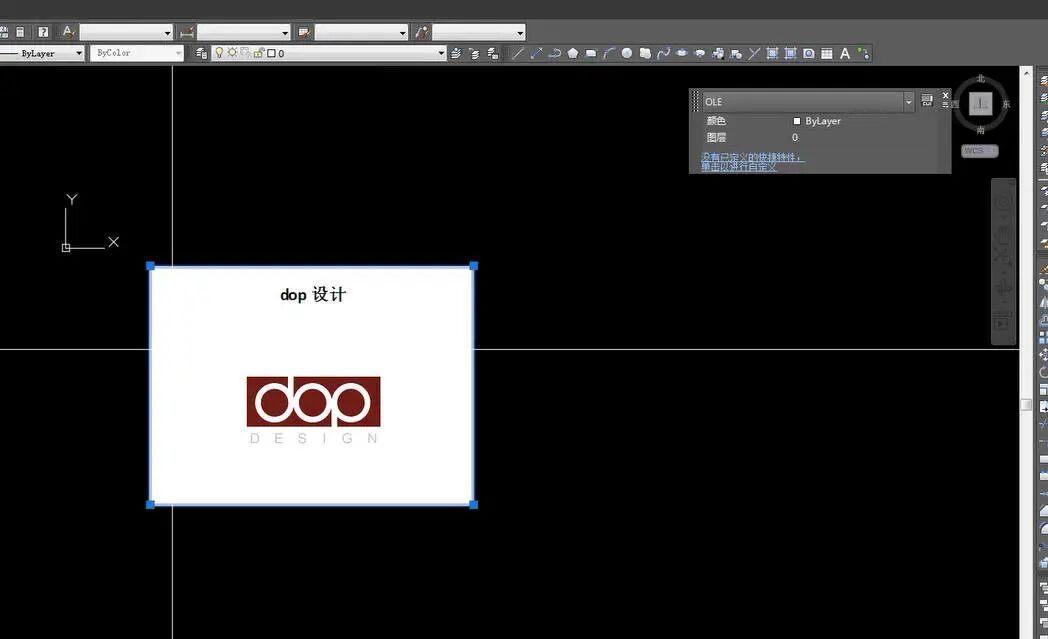Click the quick properties customize link

(753, 161)
